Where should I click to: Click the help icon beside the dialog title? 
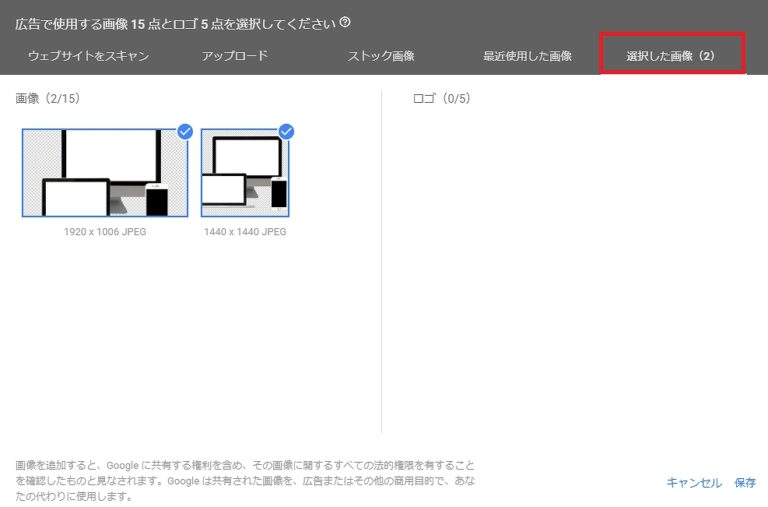345,22
